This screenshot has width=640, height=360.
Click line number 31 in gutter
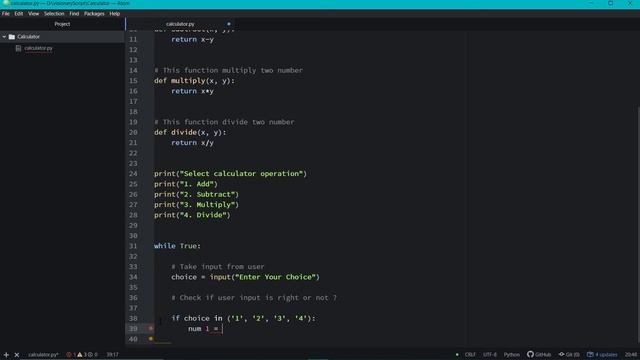(133, 246)
